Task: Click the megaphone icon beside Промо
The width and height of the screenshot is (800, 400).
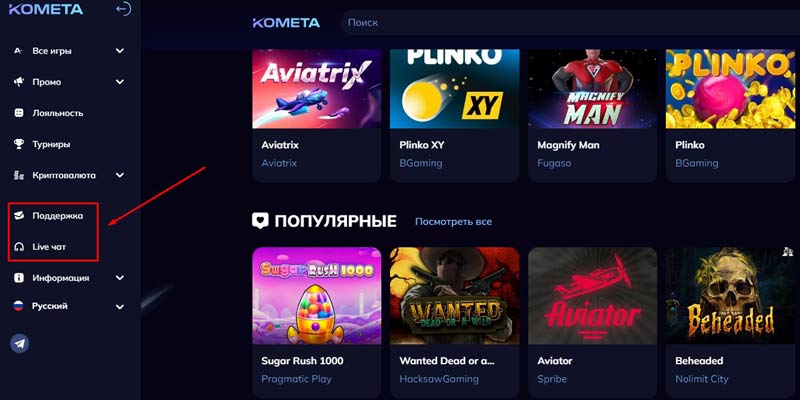Action: point(19,82)
